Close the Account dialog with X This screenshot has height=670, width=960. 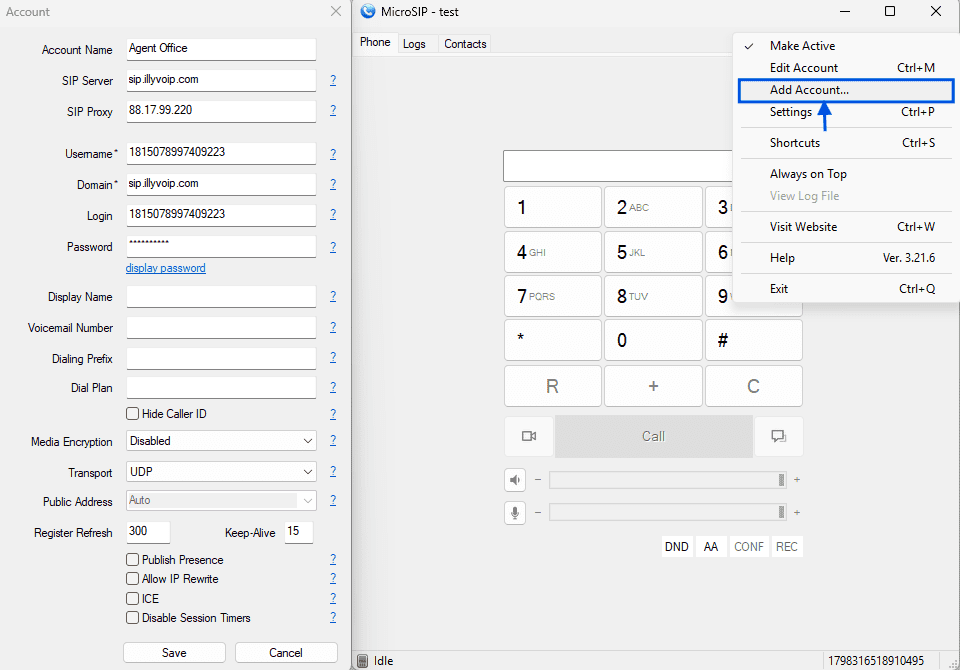coord(336,12)
